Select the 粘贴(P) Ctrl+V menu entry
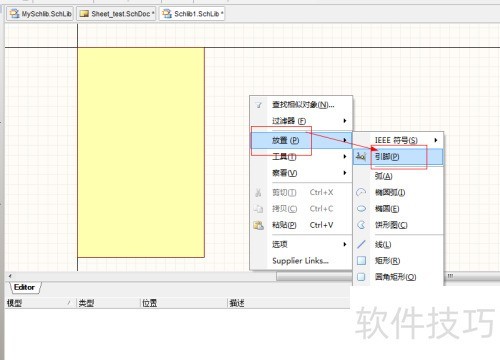The width and height of the screenshot is (500, 360). pos(301,225)
